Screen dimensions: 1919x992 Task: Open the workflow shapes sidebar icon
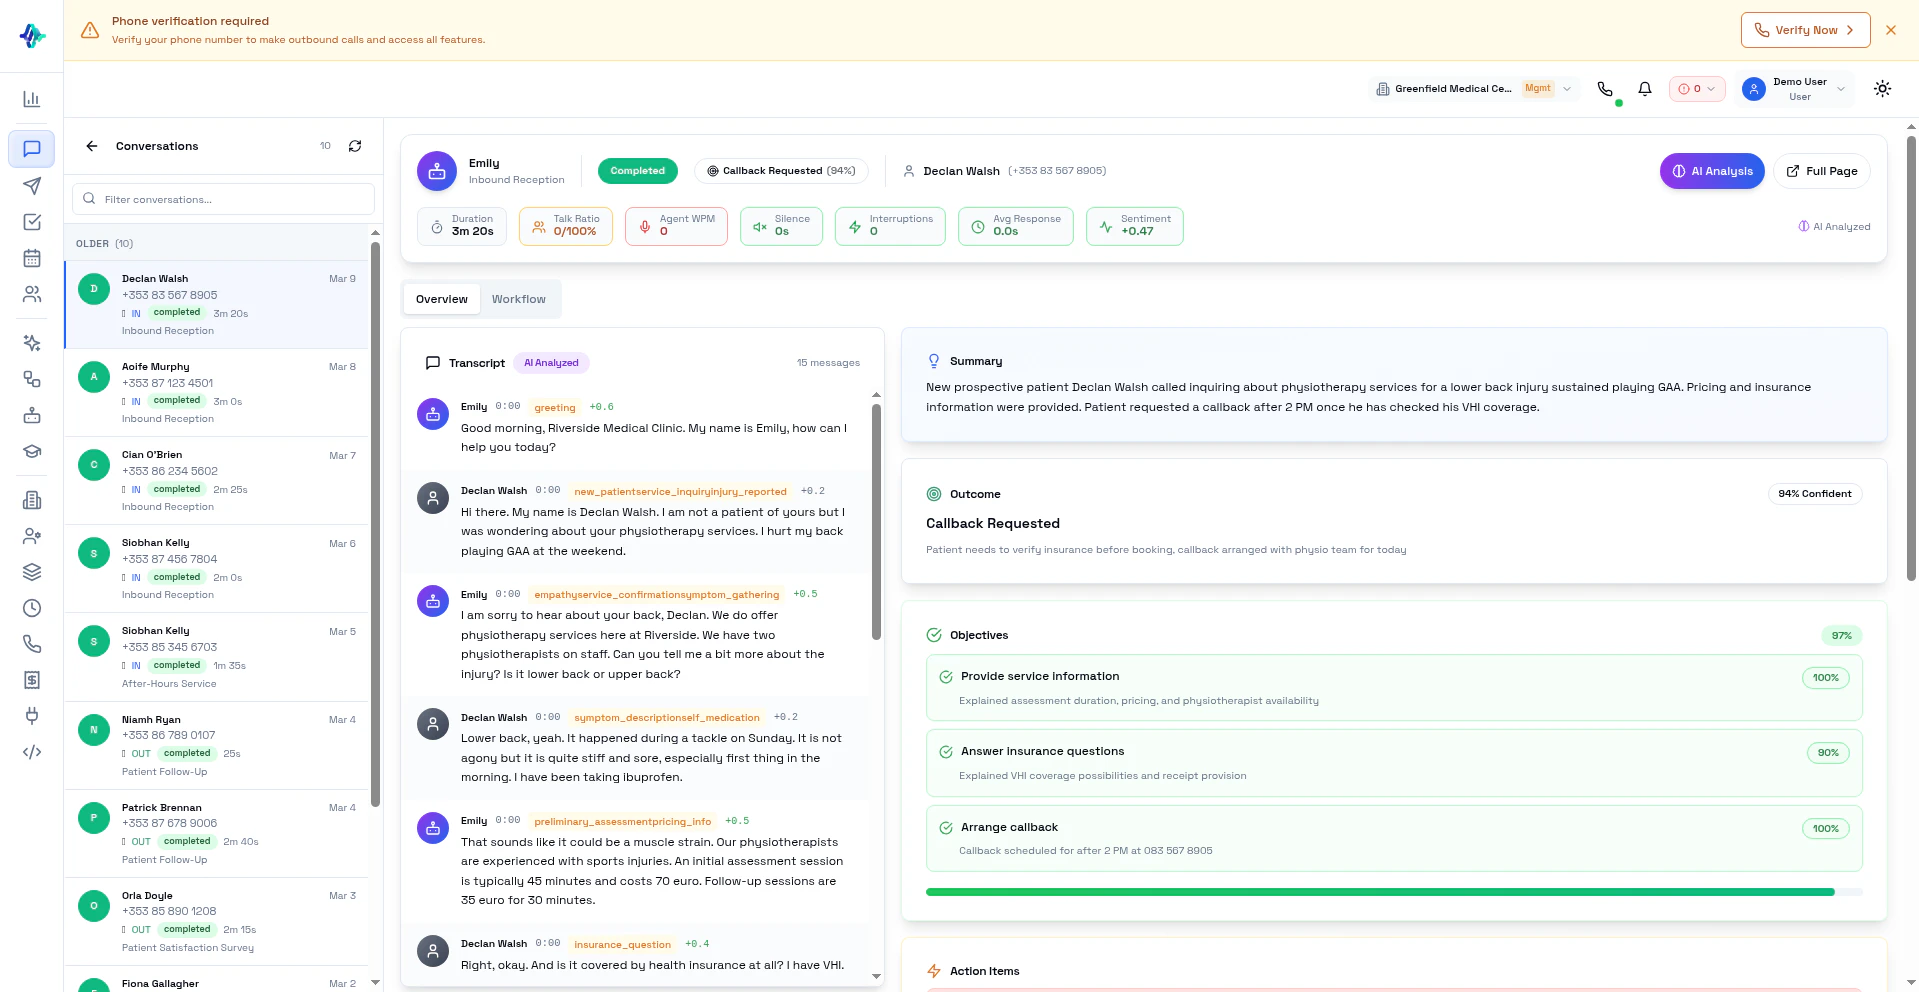point(32,379)
